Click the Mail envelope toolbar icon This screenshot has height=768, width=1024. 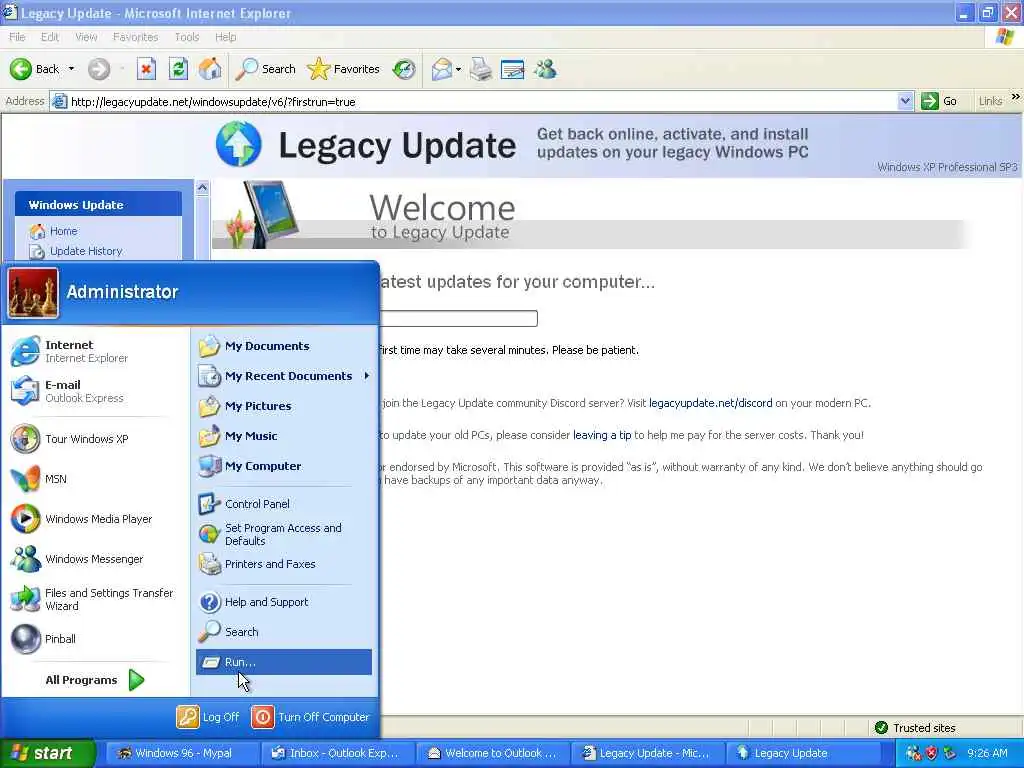pyautogui.click(x=442, y=69)
